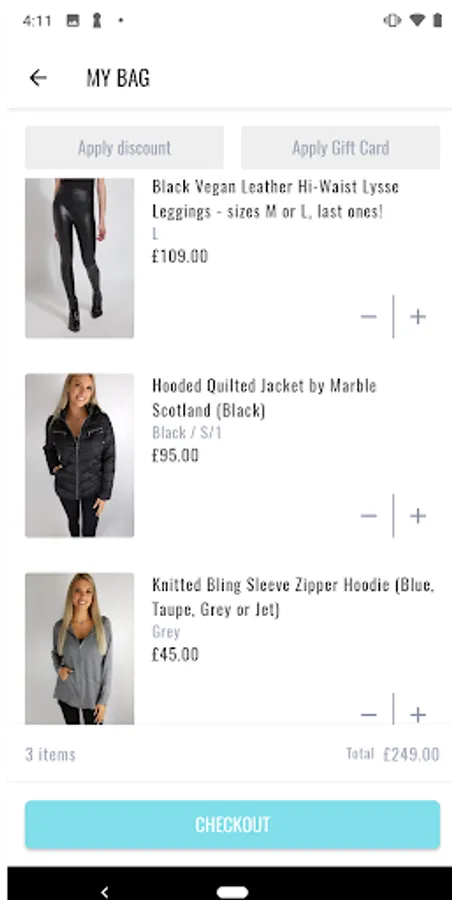Tap the Android back navigation arrow
The image size is (452, 900).
[x=104, y=892]
